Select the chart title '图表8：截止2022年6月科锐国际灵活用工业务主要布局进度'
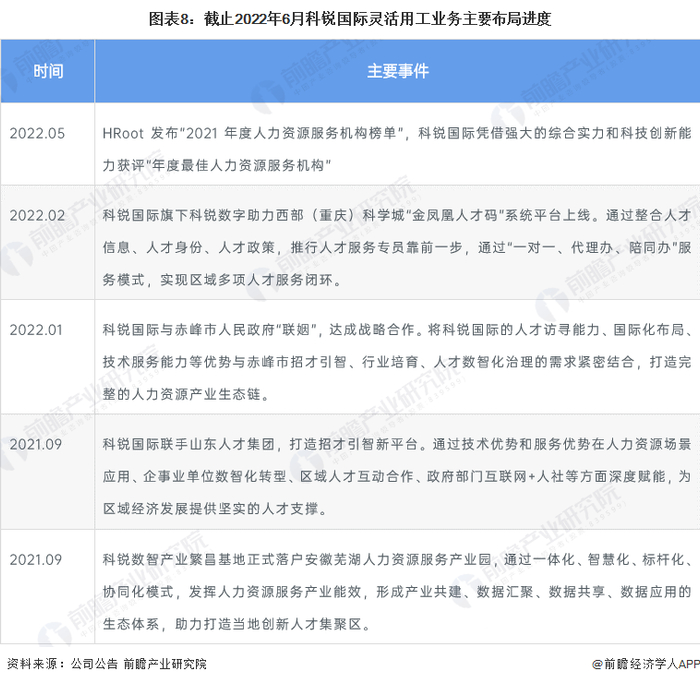The width and height of the screenshot is (700, 683). (x=350, y=19)
